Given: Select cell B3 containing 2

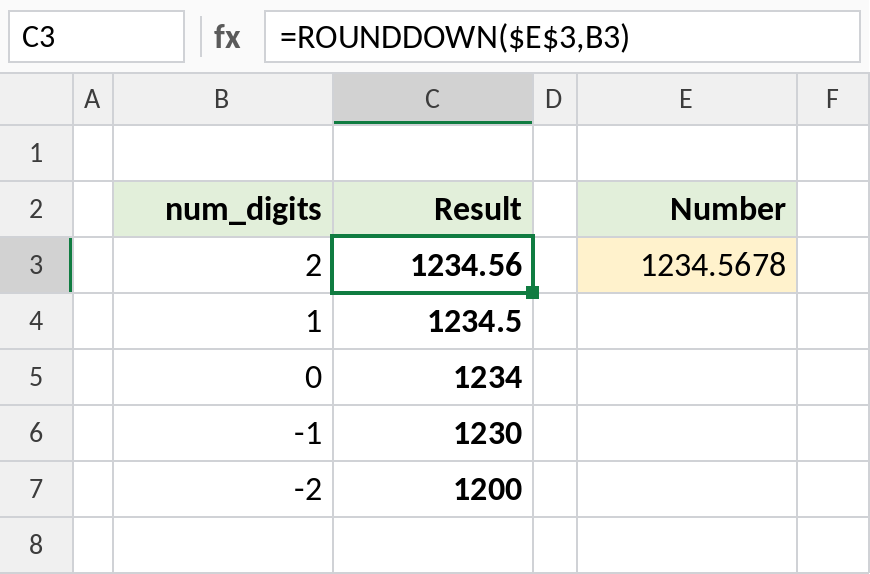Looking at the screenshot, I should [222, 265].
